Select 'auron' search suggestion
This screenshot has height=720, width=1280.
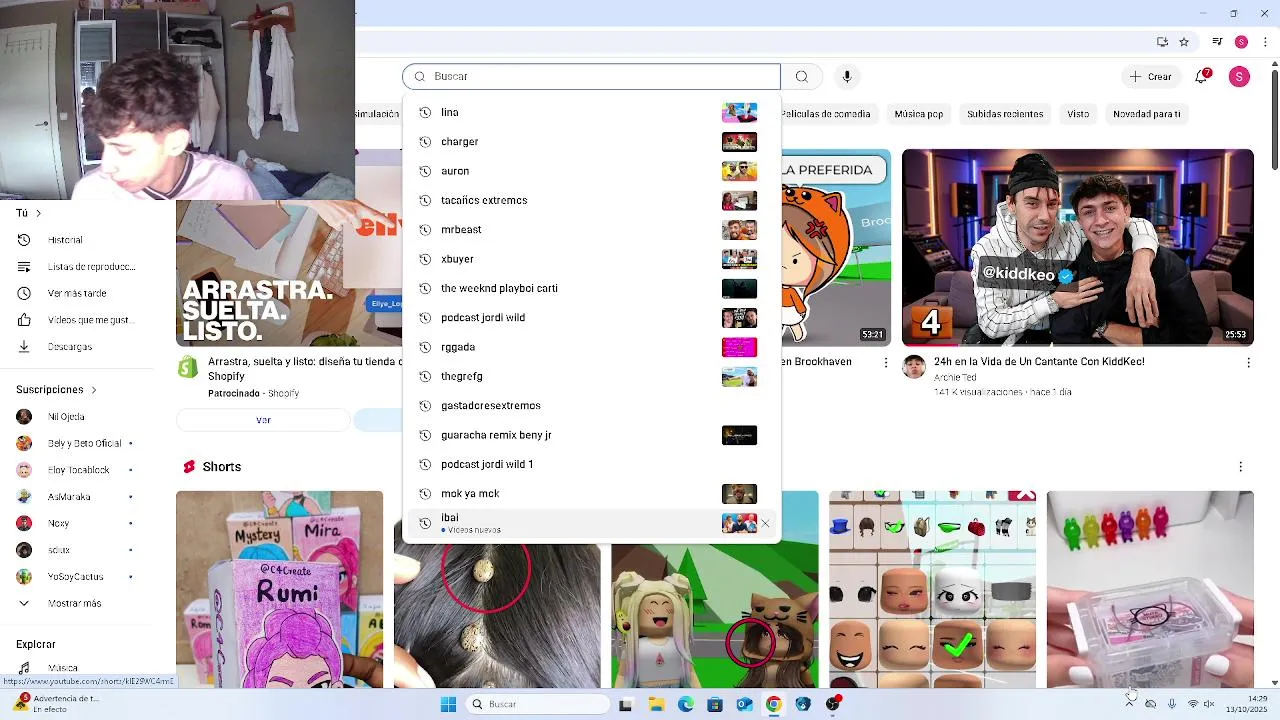tap(591, 171)
